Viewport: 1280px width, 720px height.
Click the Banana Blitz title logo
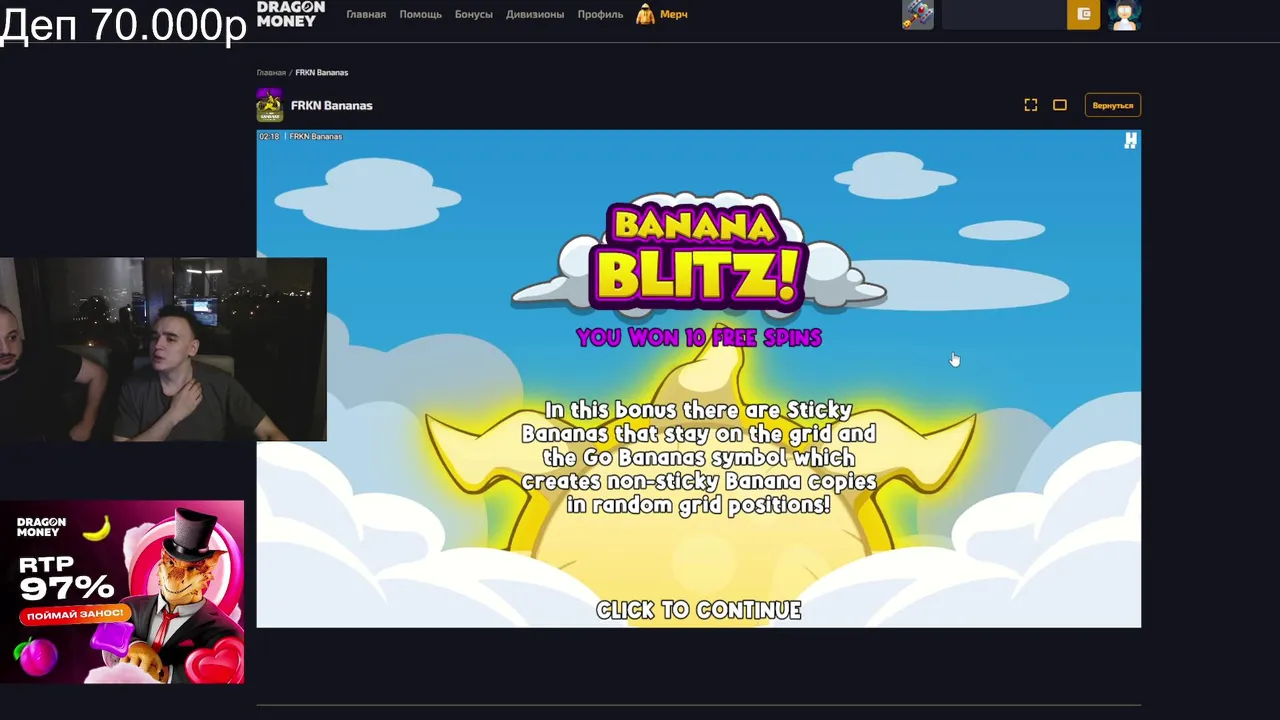pos(699,257)
